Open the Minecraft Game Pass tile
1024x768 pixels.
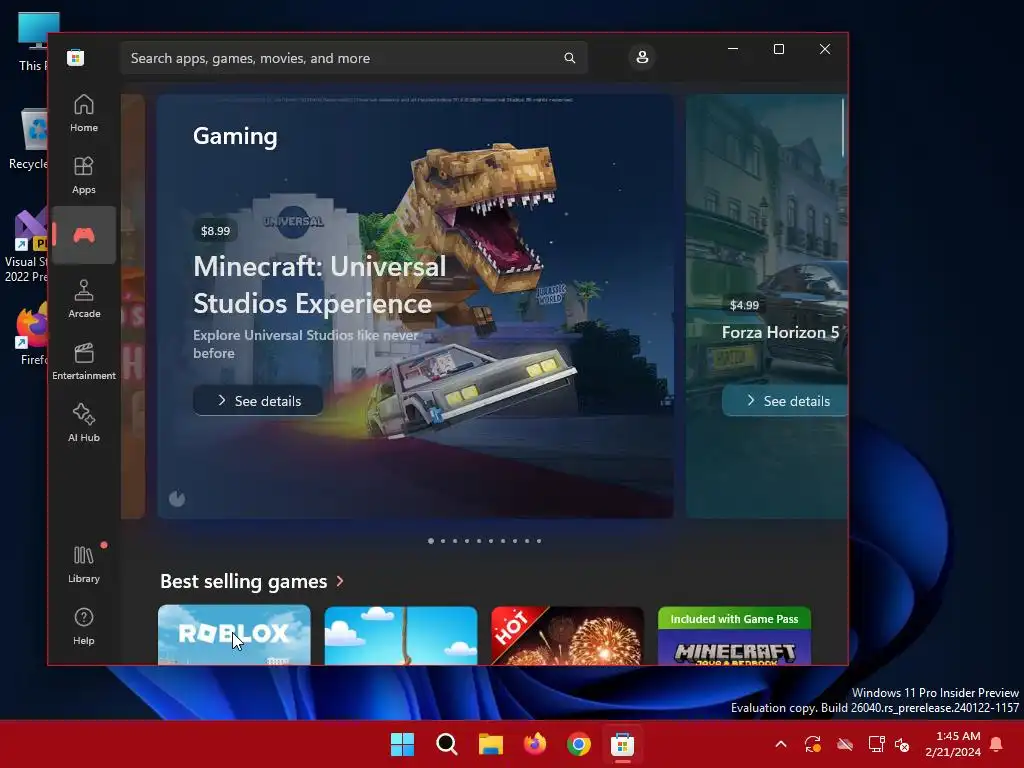click(x=734, y=635)
